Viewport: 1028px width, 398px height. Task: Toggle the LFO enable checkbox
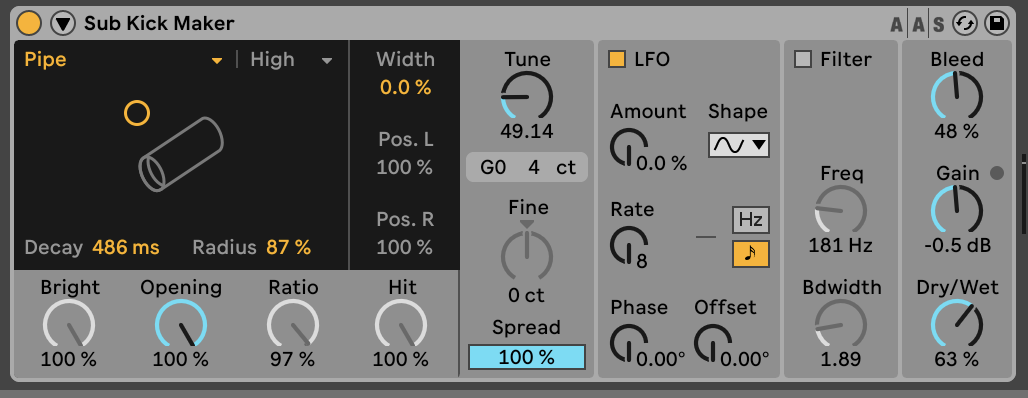(x=617, y=59)
